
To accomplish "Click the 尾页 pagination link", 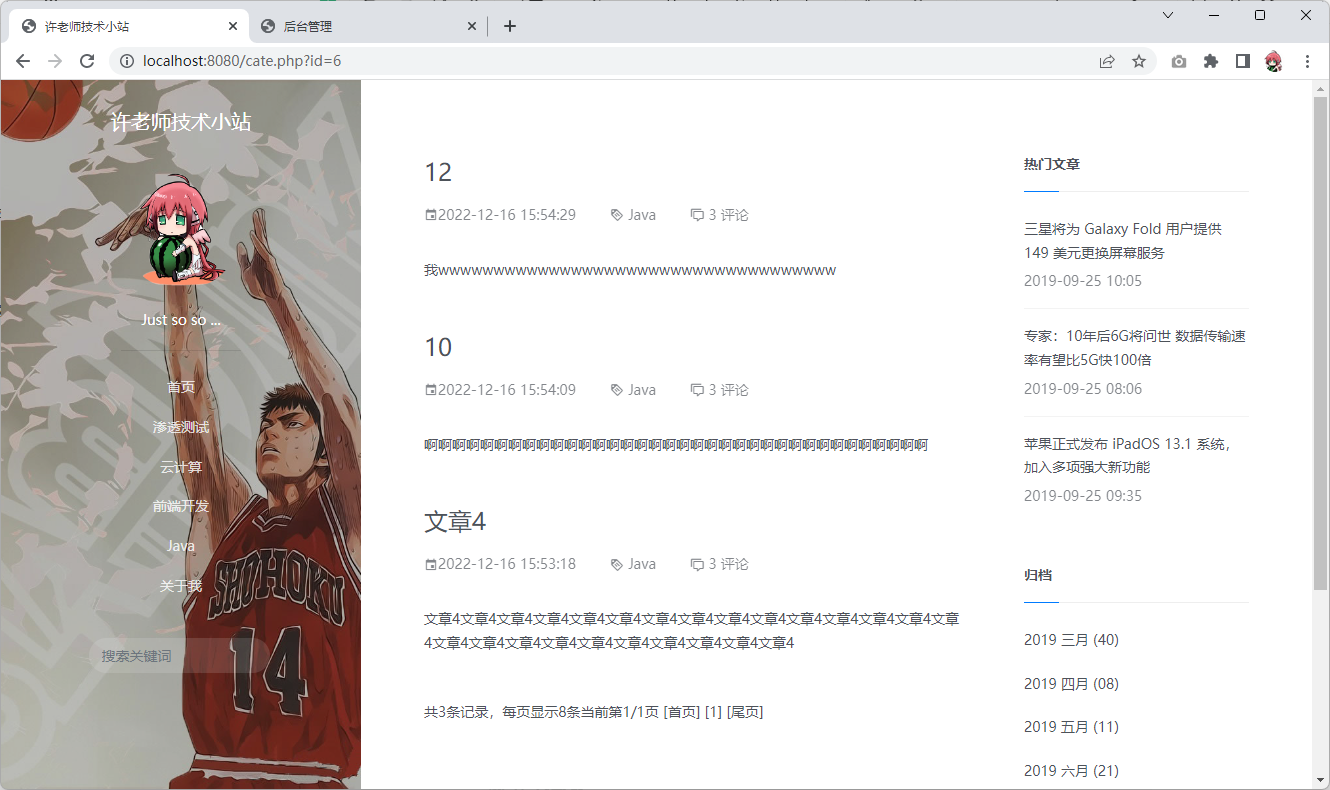I will click(745, 712).
